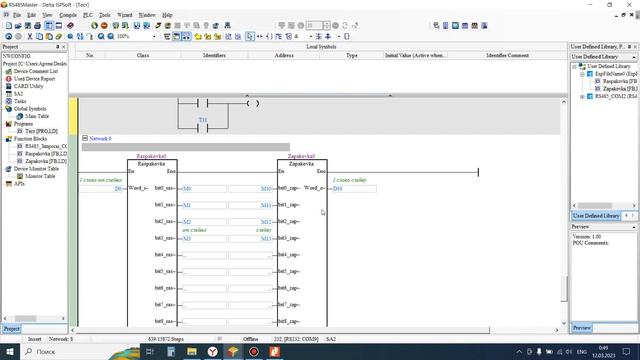
Task: Click the CARD Utility icon
Action: coord(9,86)
